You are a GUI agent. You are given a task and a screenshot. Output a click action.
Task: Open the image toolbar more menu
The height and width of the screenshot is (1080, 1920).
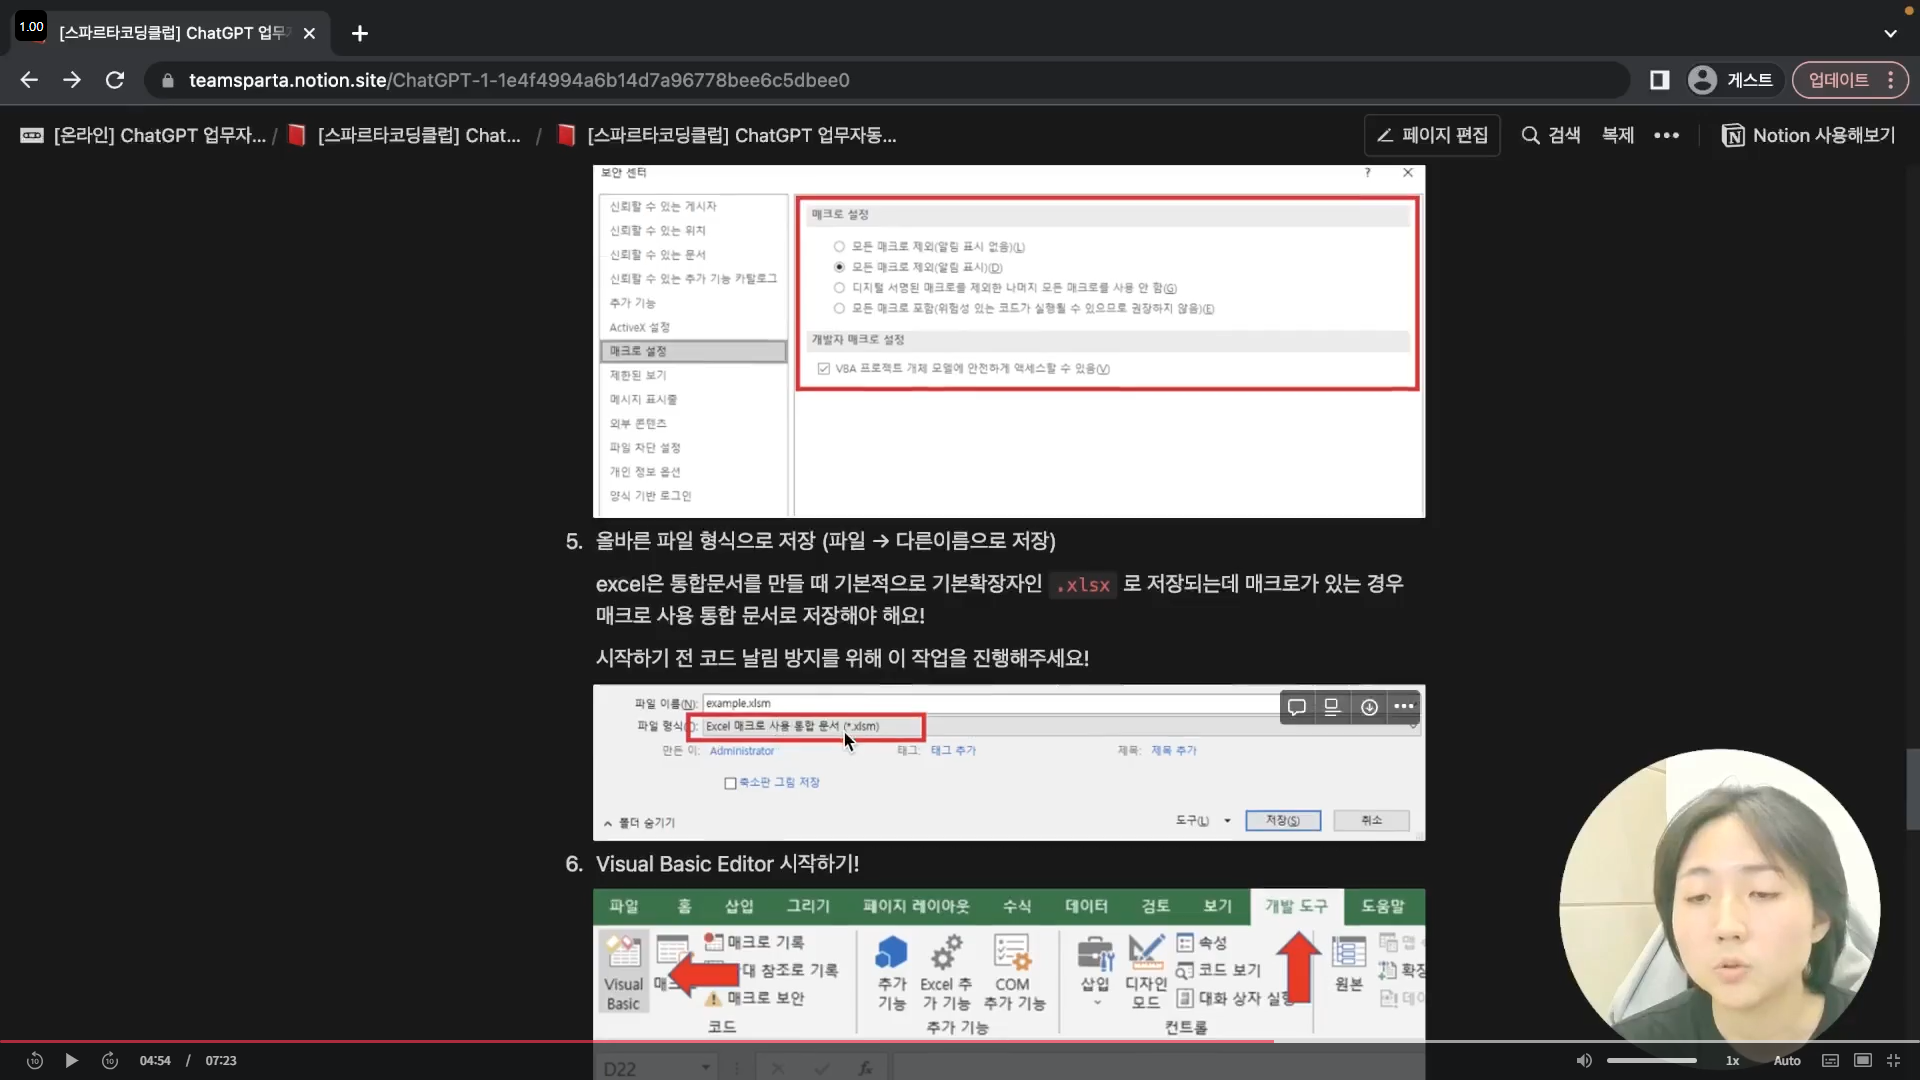(x=1404, y=707)
